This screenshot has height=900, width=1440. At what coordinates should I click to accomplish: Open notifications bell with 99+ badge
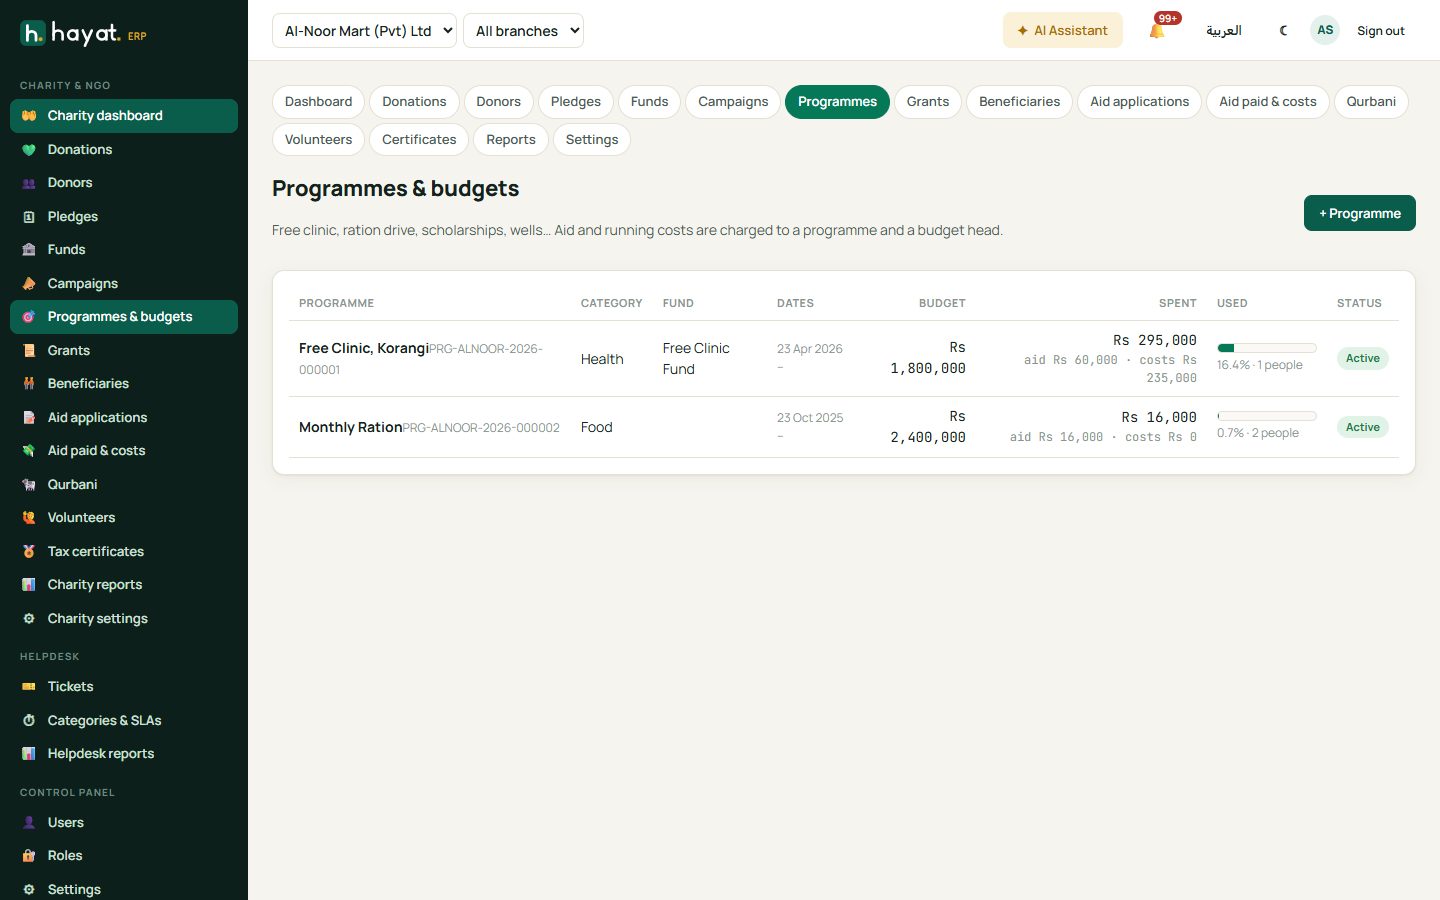click(1158, 30)
